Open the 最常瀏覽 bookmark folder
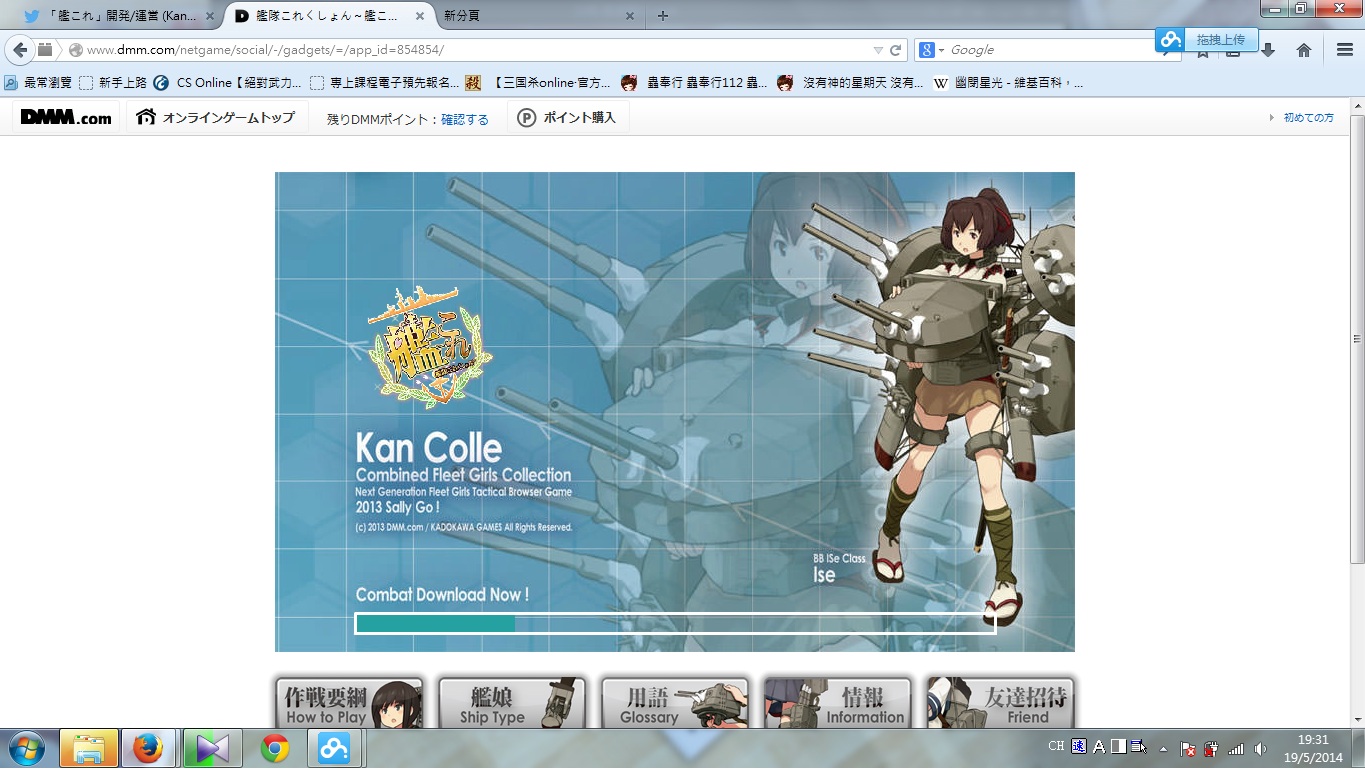This screenshot has width=1365, height=772. [38, 83]
